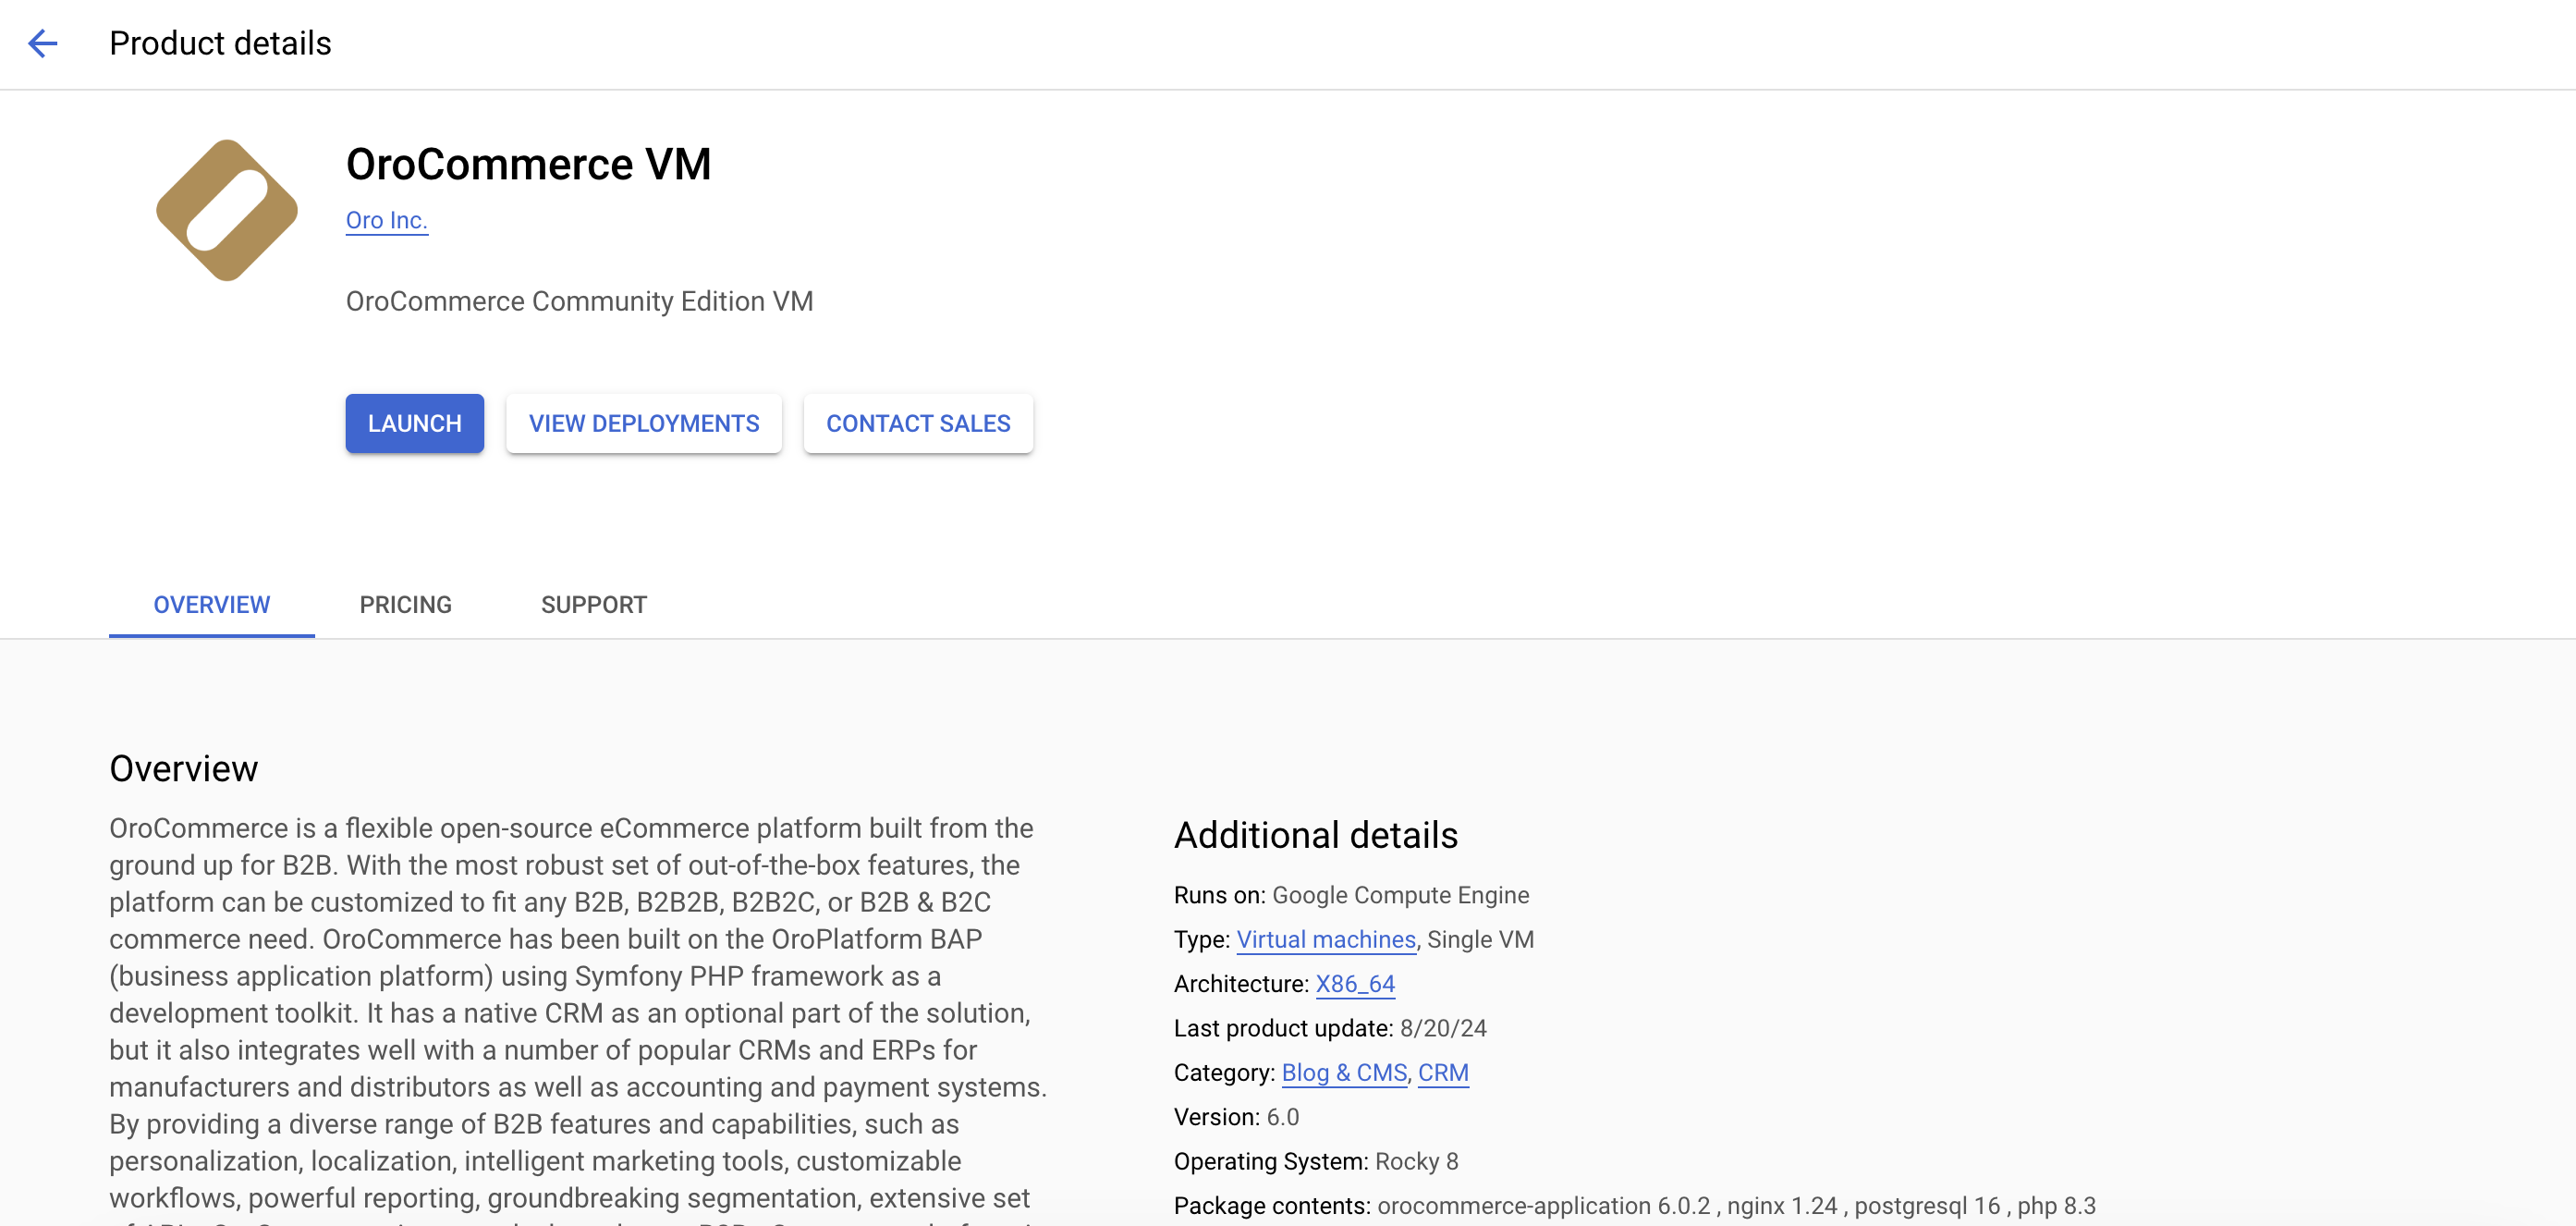The image size is (2576, 1226).
Task: Click the Package contents details line
Action: [x=1633, y=1205]
